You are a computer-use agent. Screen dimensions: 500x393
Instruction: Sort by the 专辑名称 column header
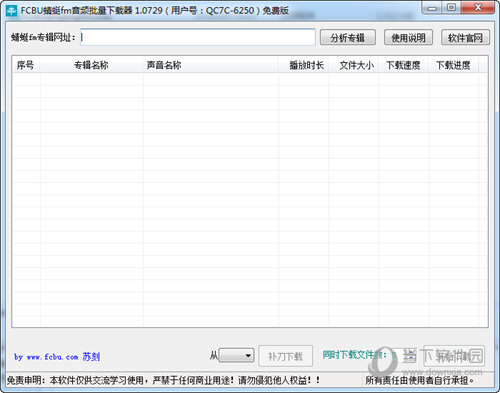pos(92,65)
